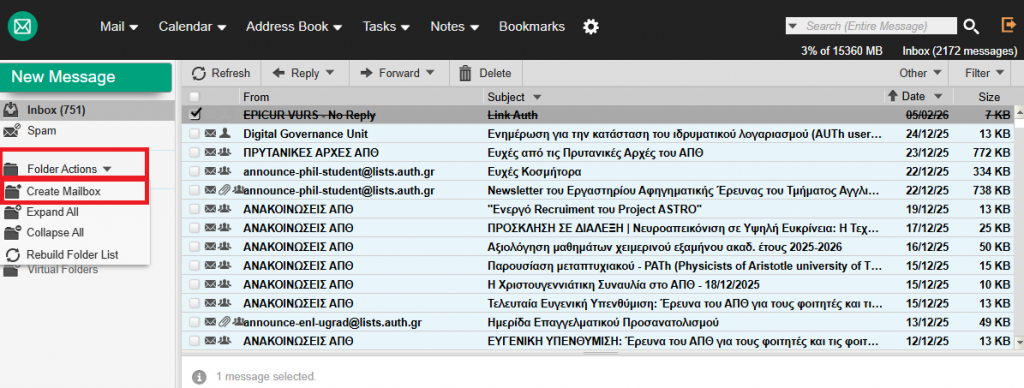Viewport: 1024px width, 388px height.
Task: Click the Collapse All folder icon
Action: tap(13, 233)
